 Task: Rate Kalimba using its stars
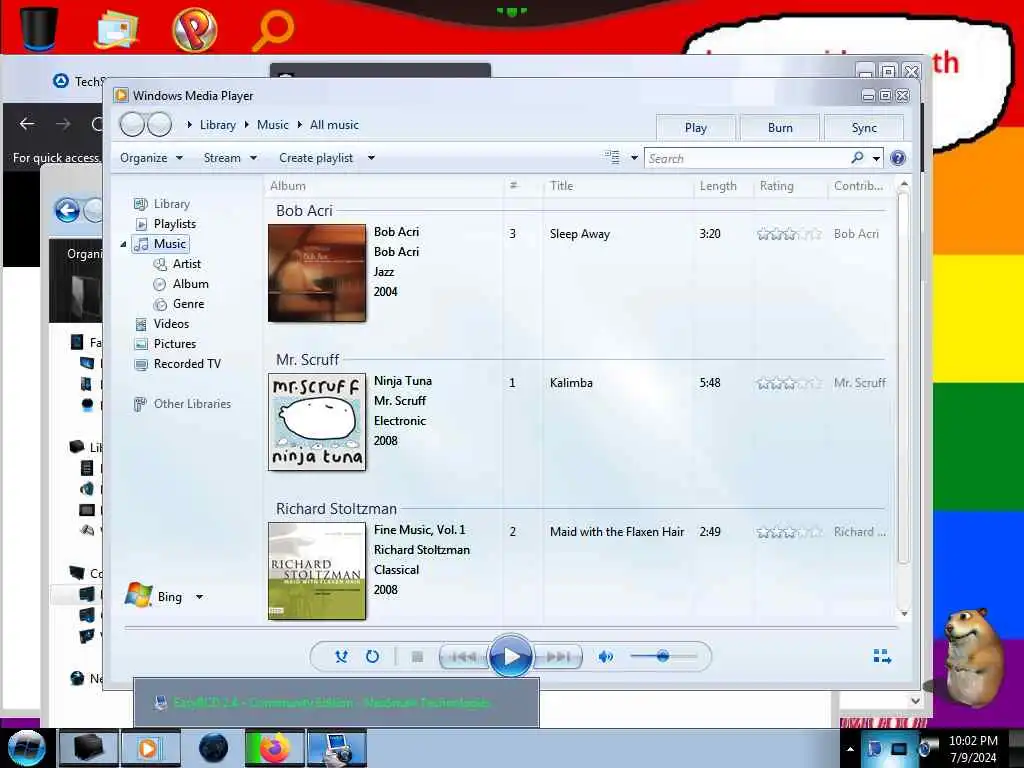pyautogui.click(x=789, y=383)
